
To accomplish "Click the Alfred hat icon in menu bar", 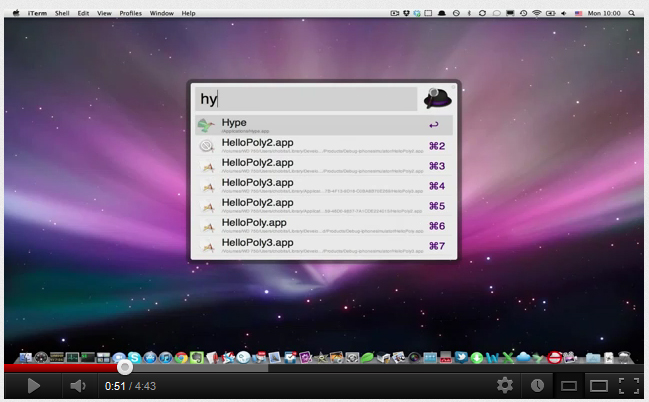I will [x=442, y=13].
